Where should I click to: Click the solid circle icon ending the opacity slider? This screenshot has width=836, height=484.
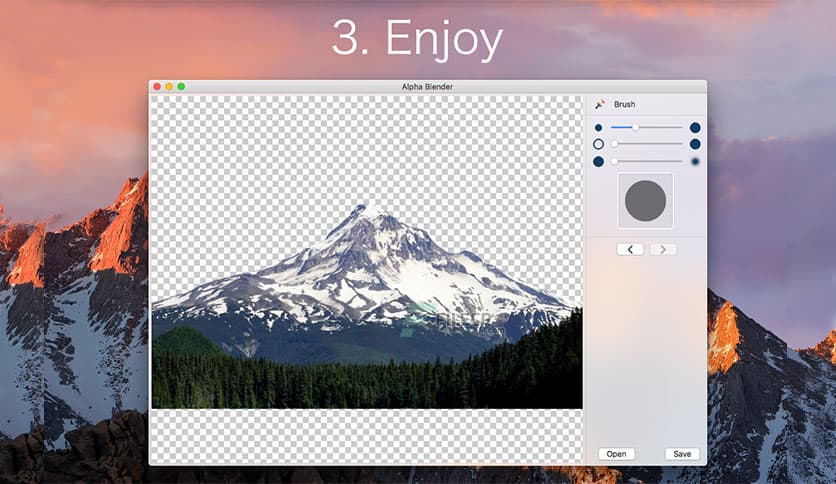[695, 144]
